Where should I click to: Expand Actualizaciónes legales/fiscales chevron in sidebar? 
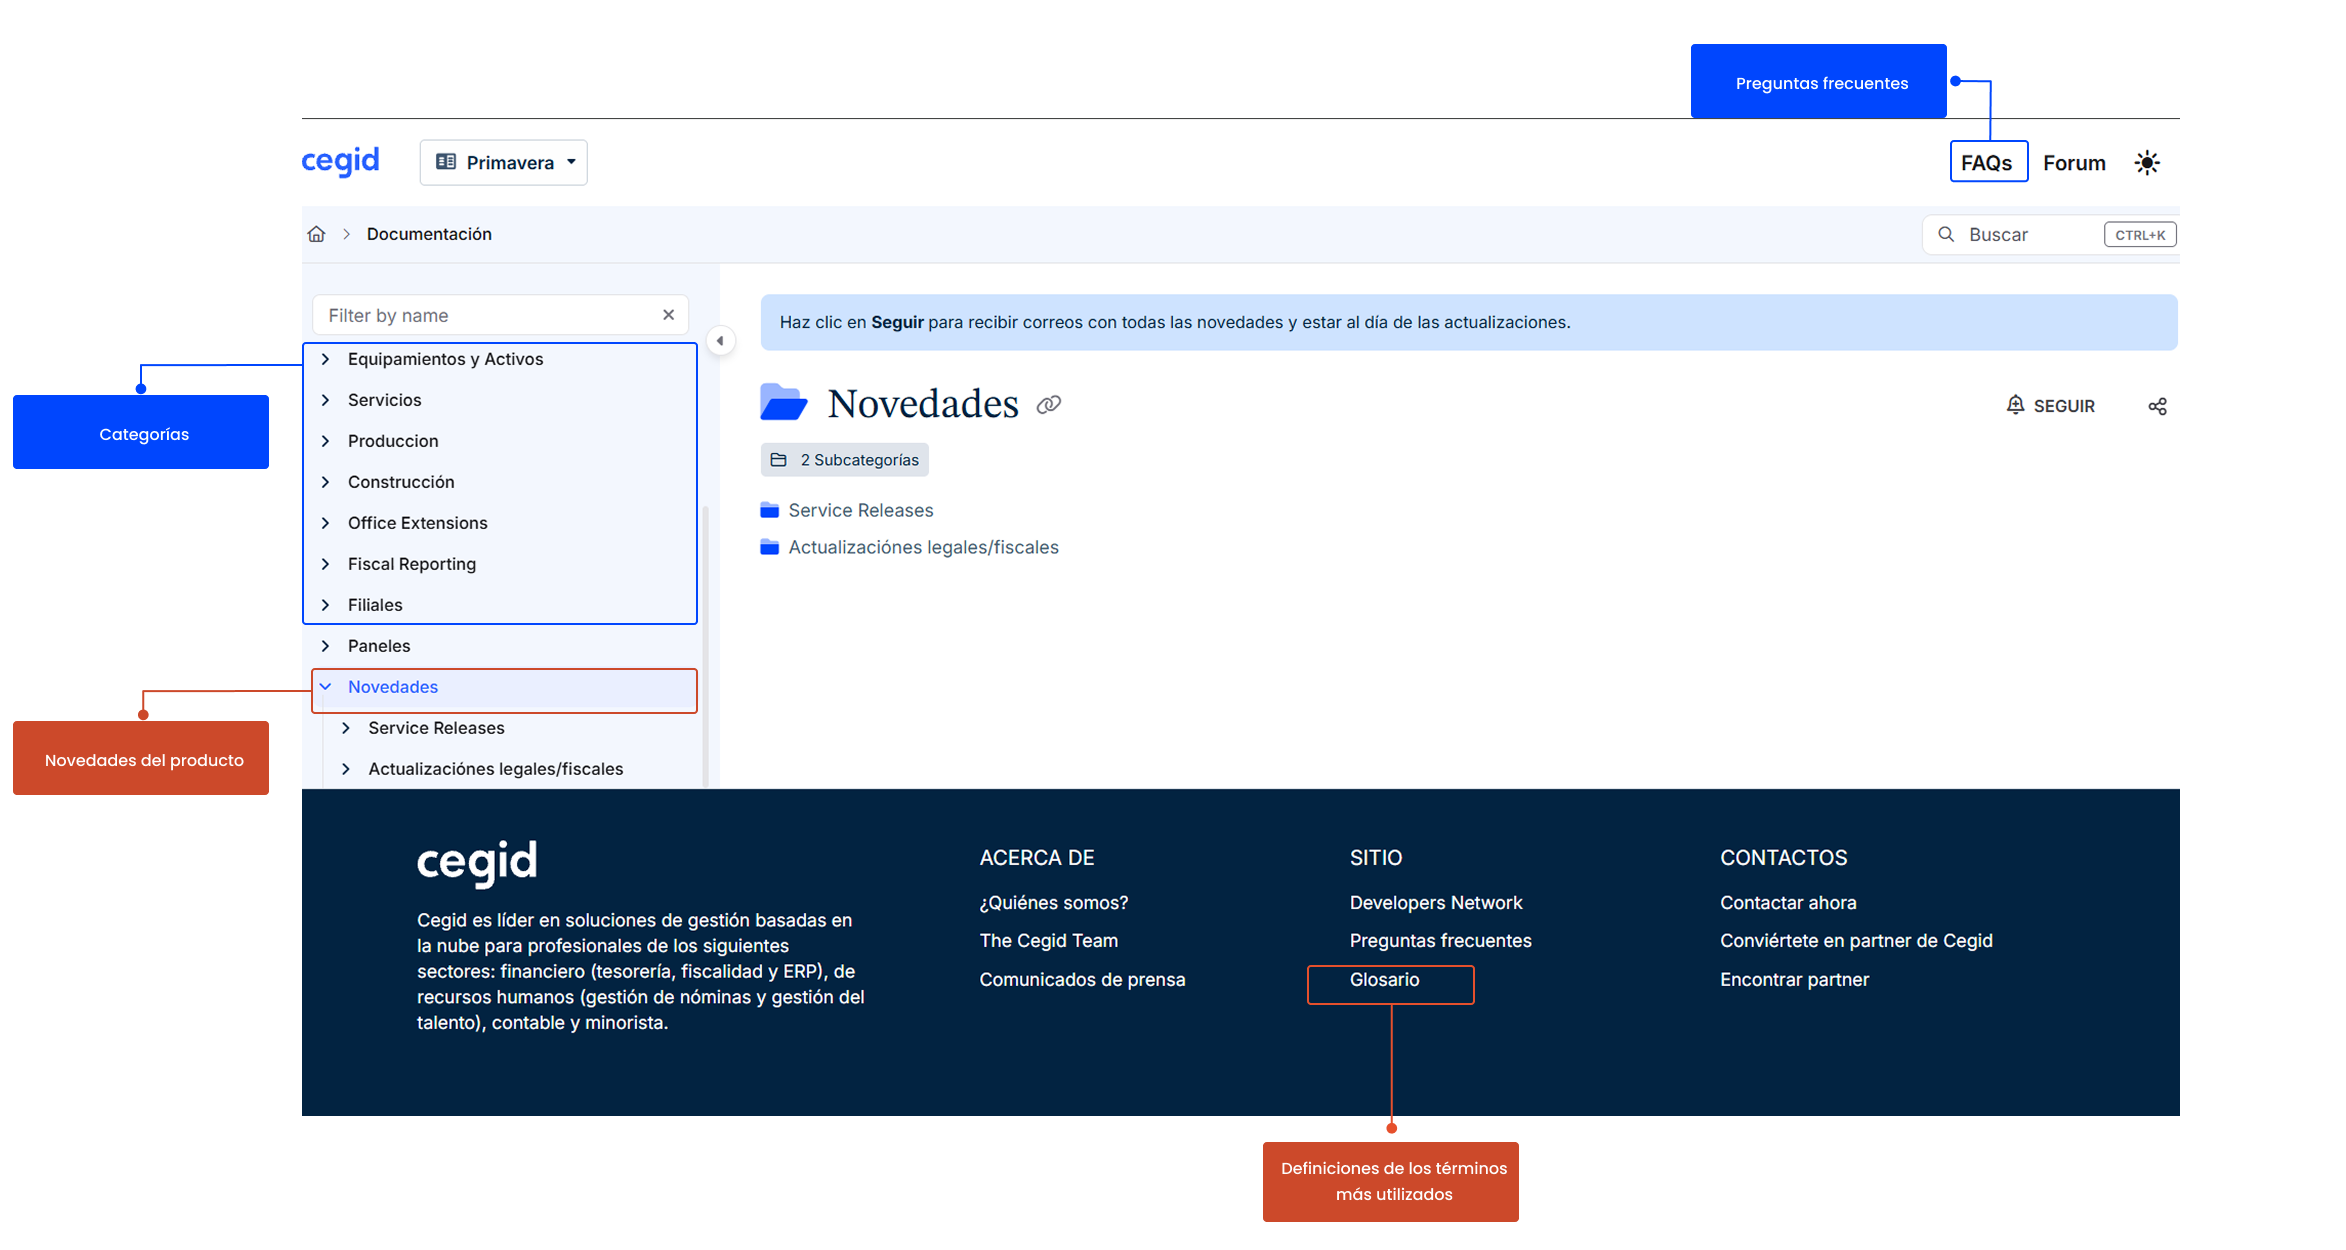pos(346,769)
